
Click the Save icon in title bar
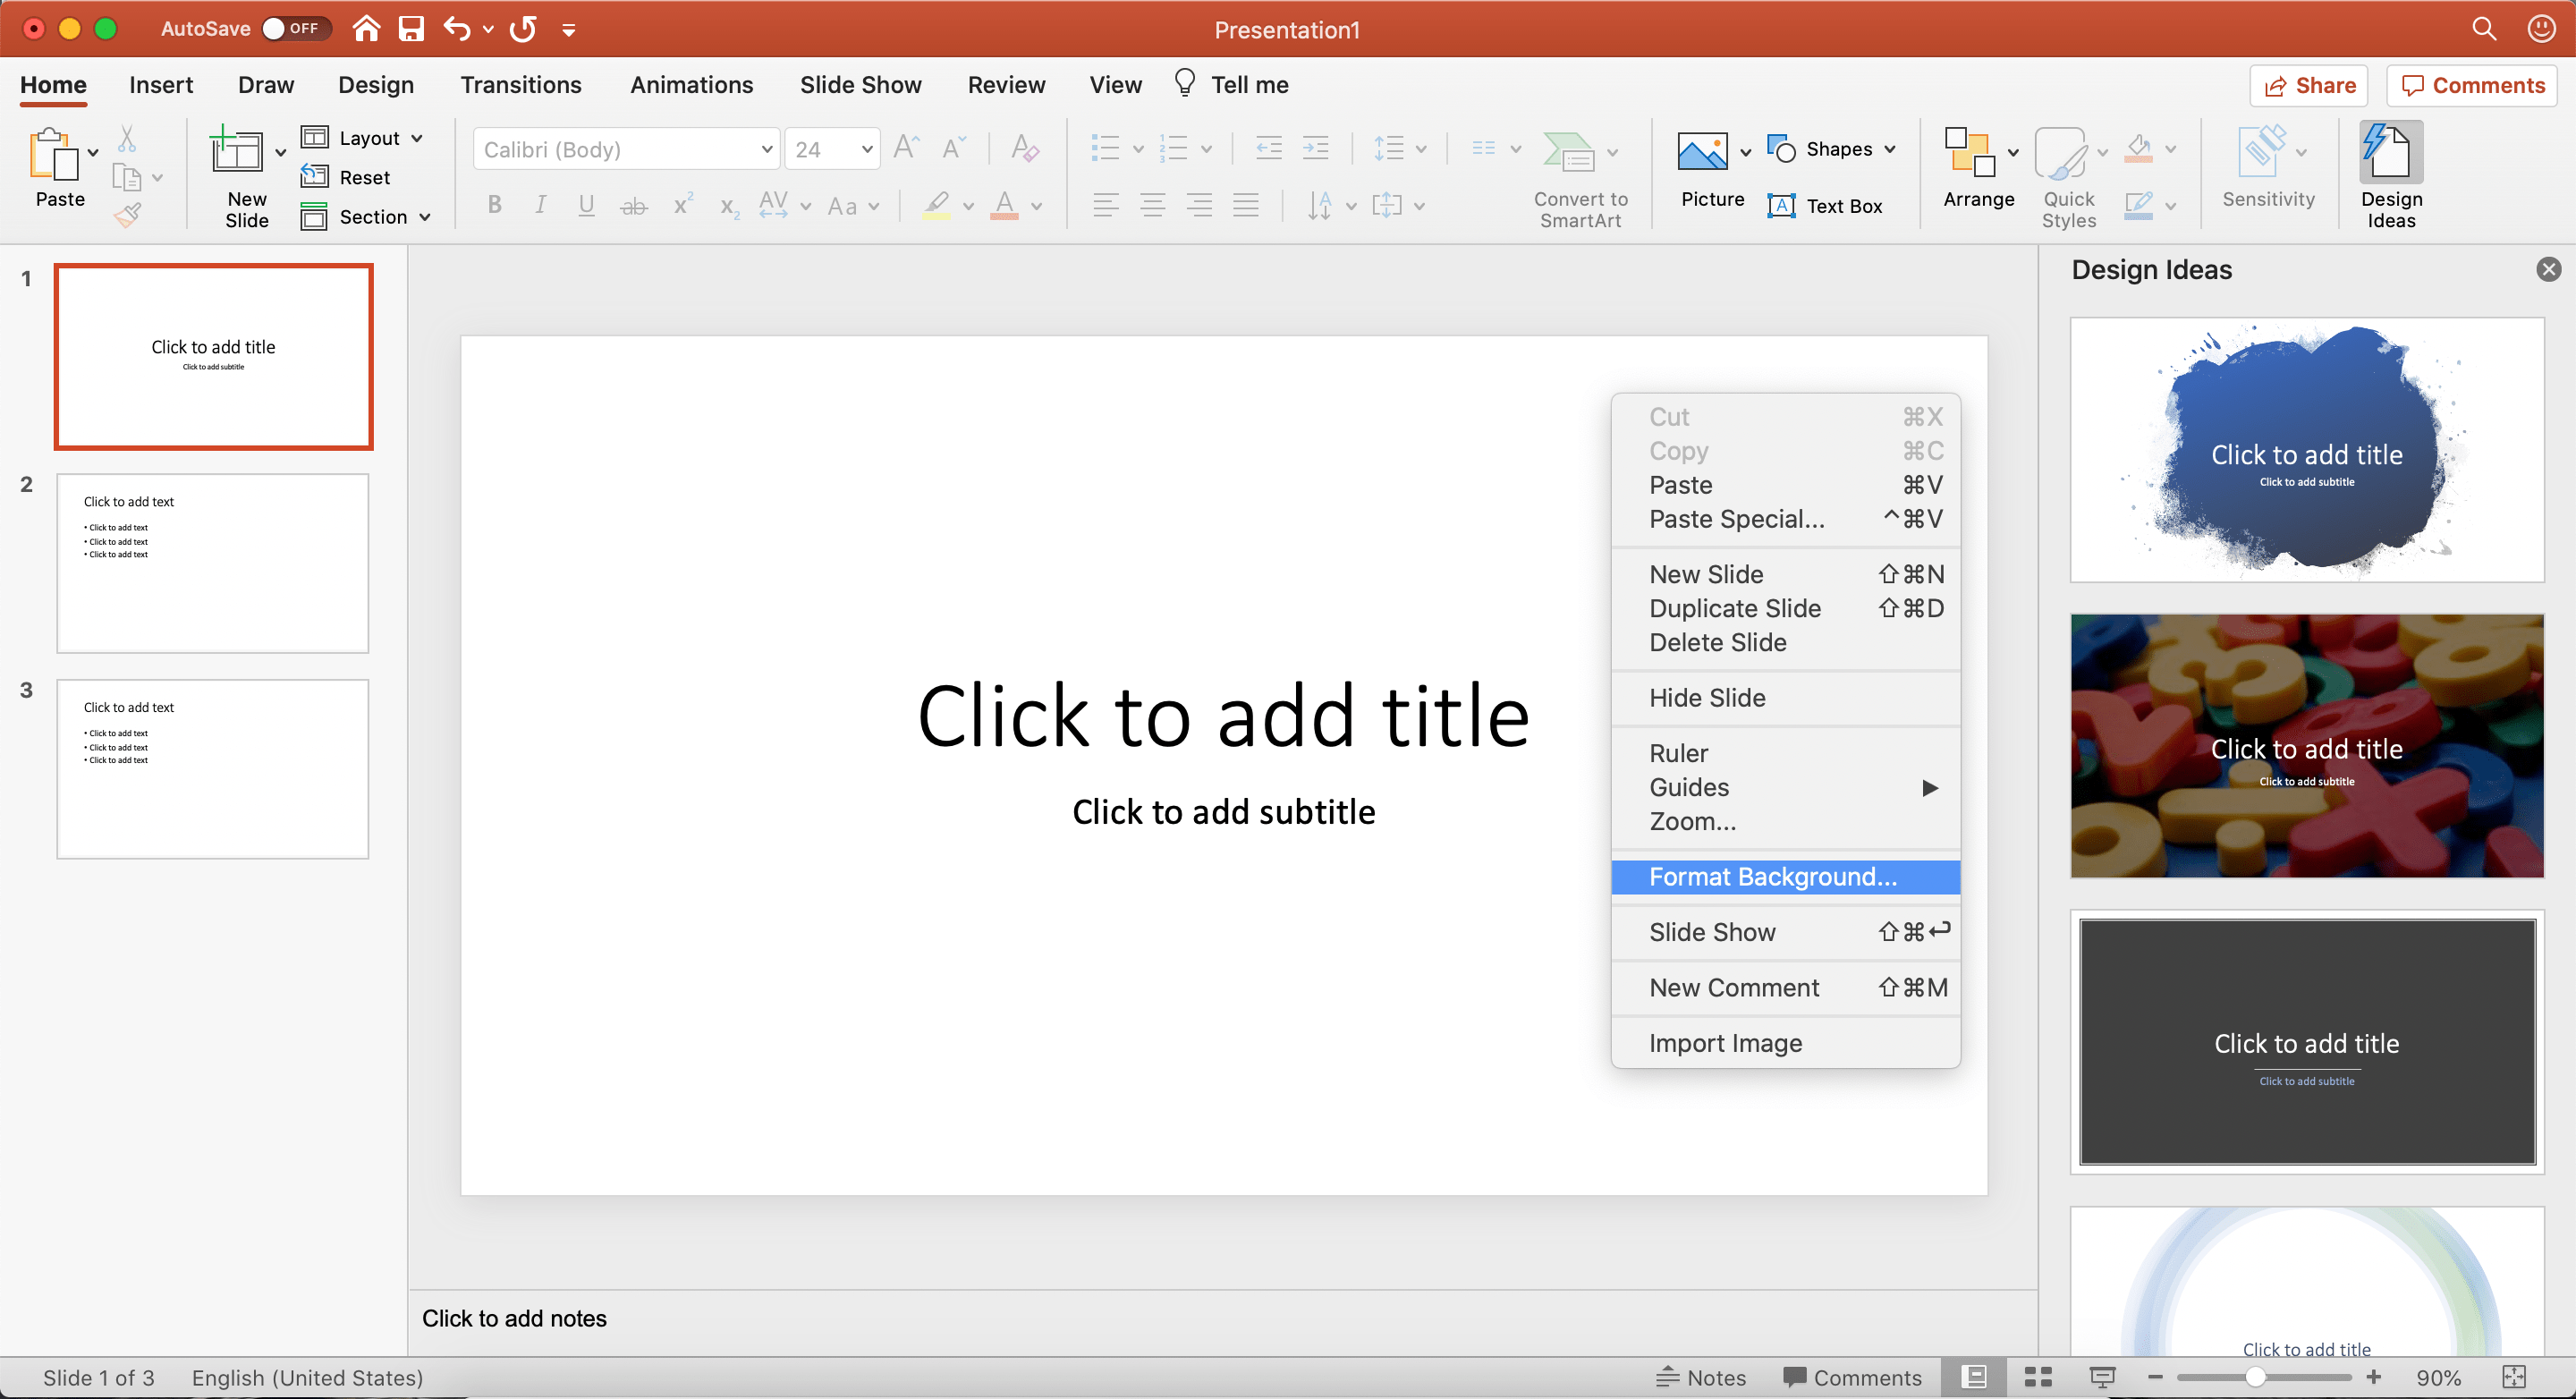pos(411,28)
